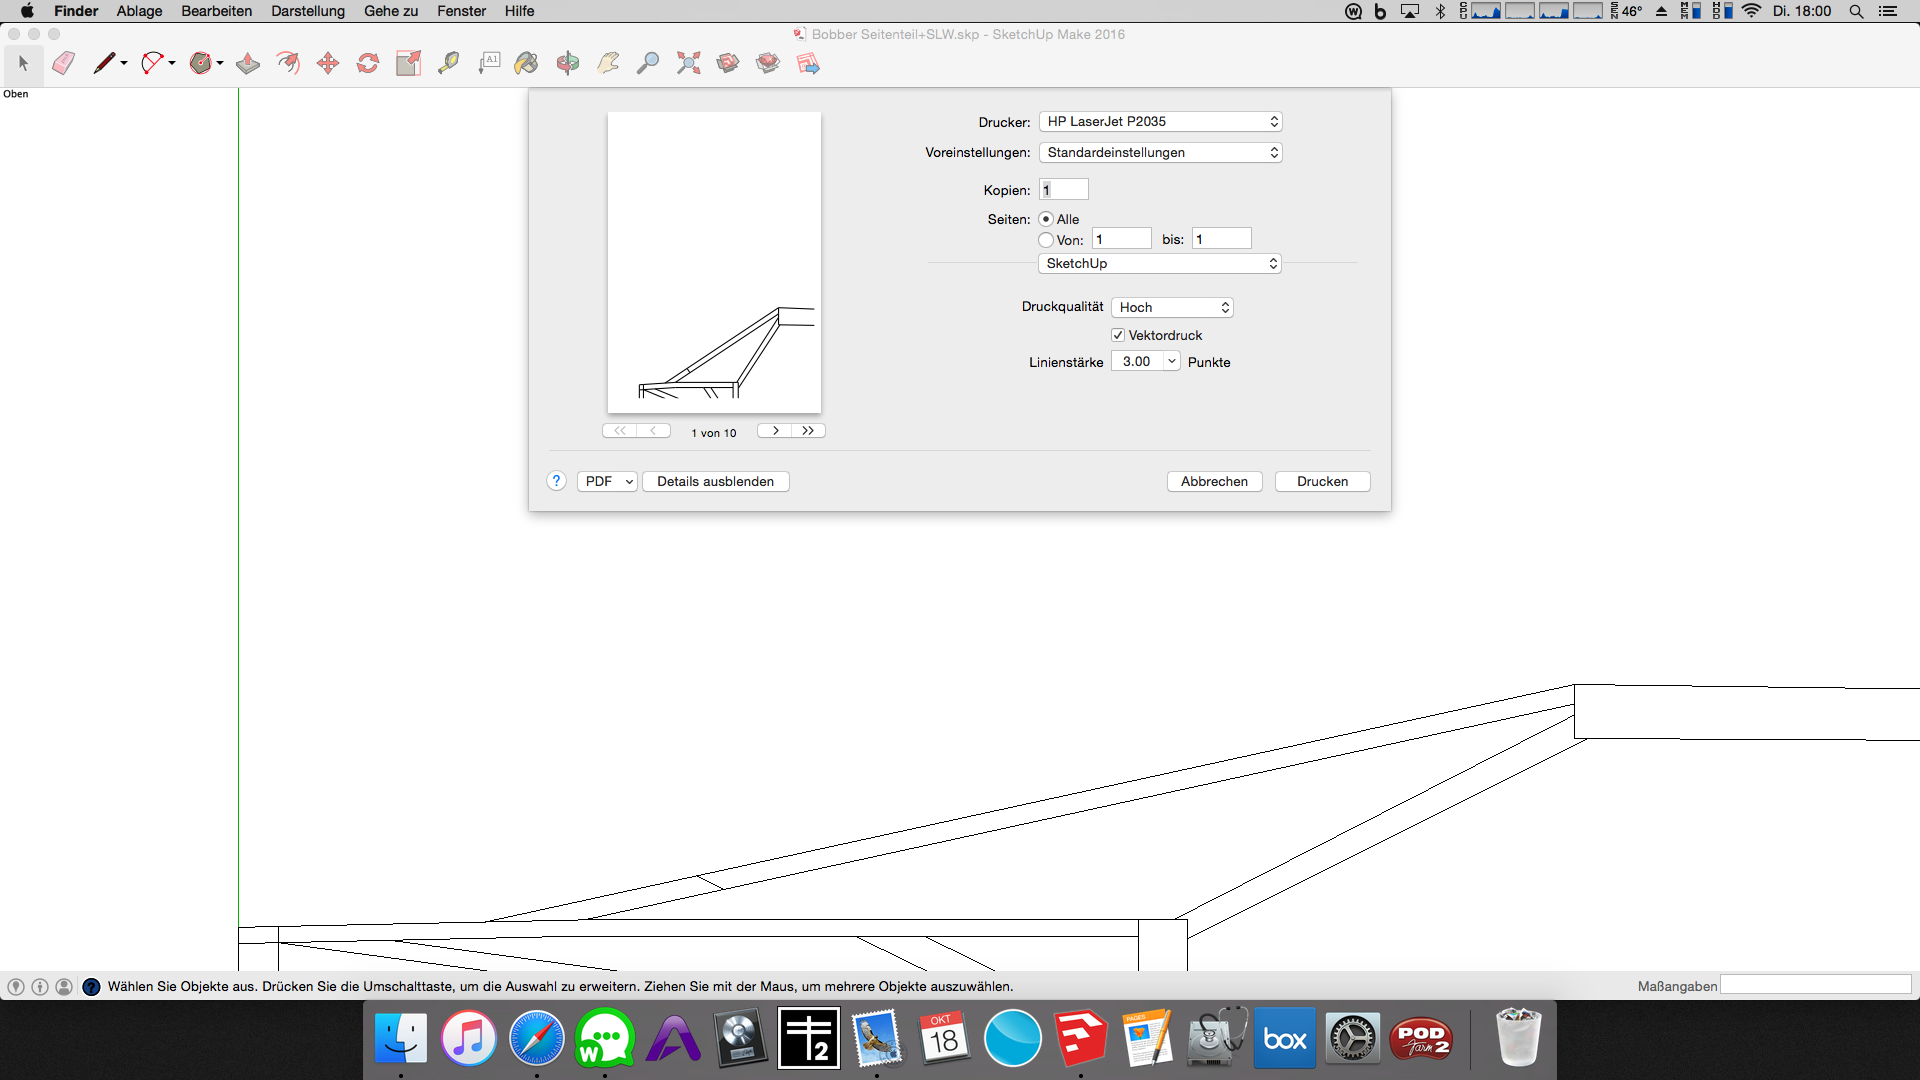Click the Zoom Extents tool
Screen dimensions: 1920x1080
(x=688, y=63)
